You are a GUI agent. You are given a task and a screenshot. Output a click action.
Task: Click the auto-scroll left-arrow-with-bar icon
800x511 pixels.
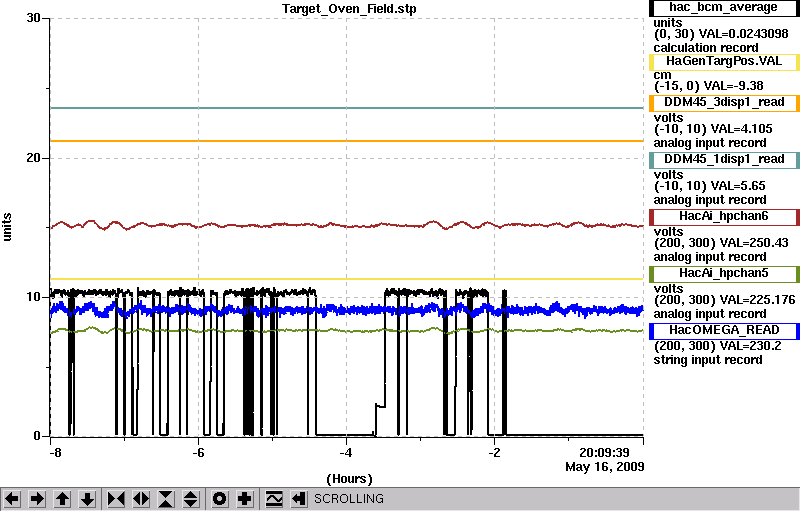tap(298, 499)
